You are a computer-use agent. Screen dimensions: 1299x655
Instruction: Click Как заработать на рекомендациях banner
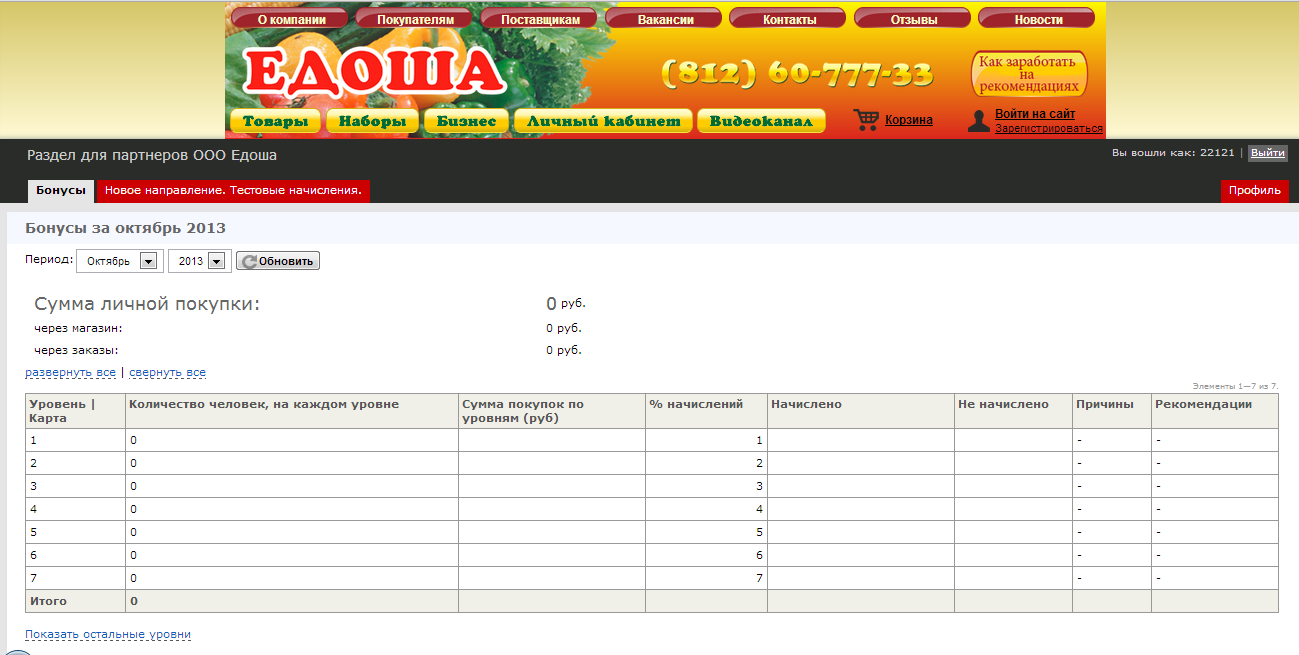click(x=1029, y=74)
